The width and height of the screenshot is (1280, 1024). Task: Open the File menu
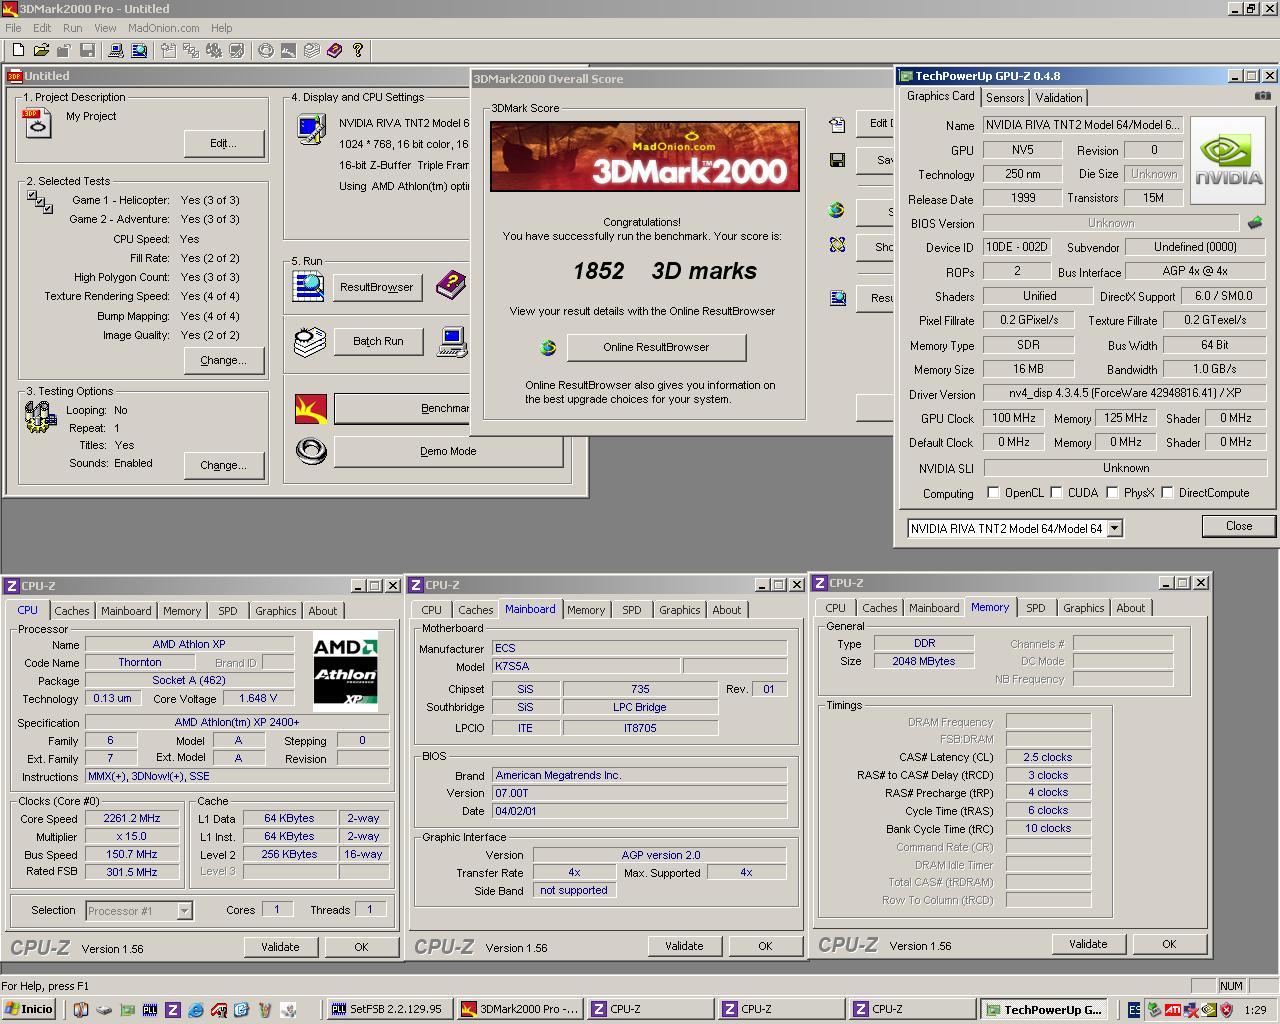13,28
